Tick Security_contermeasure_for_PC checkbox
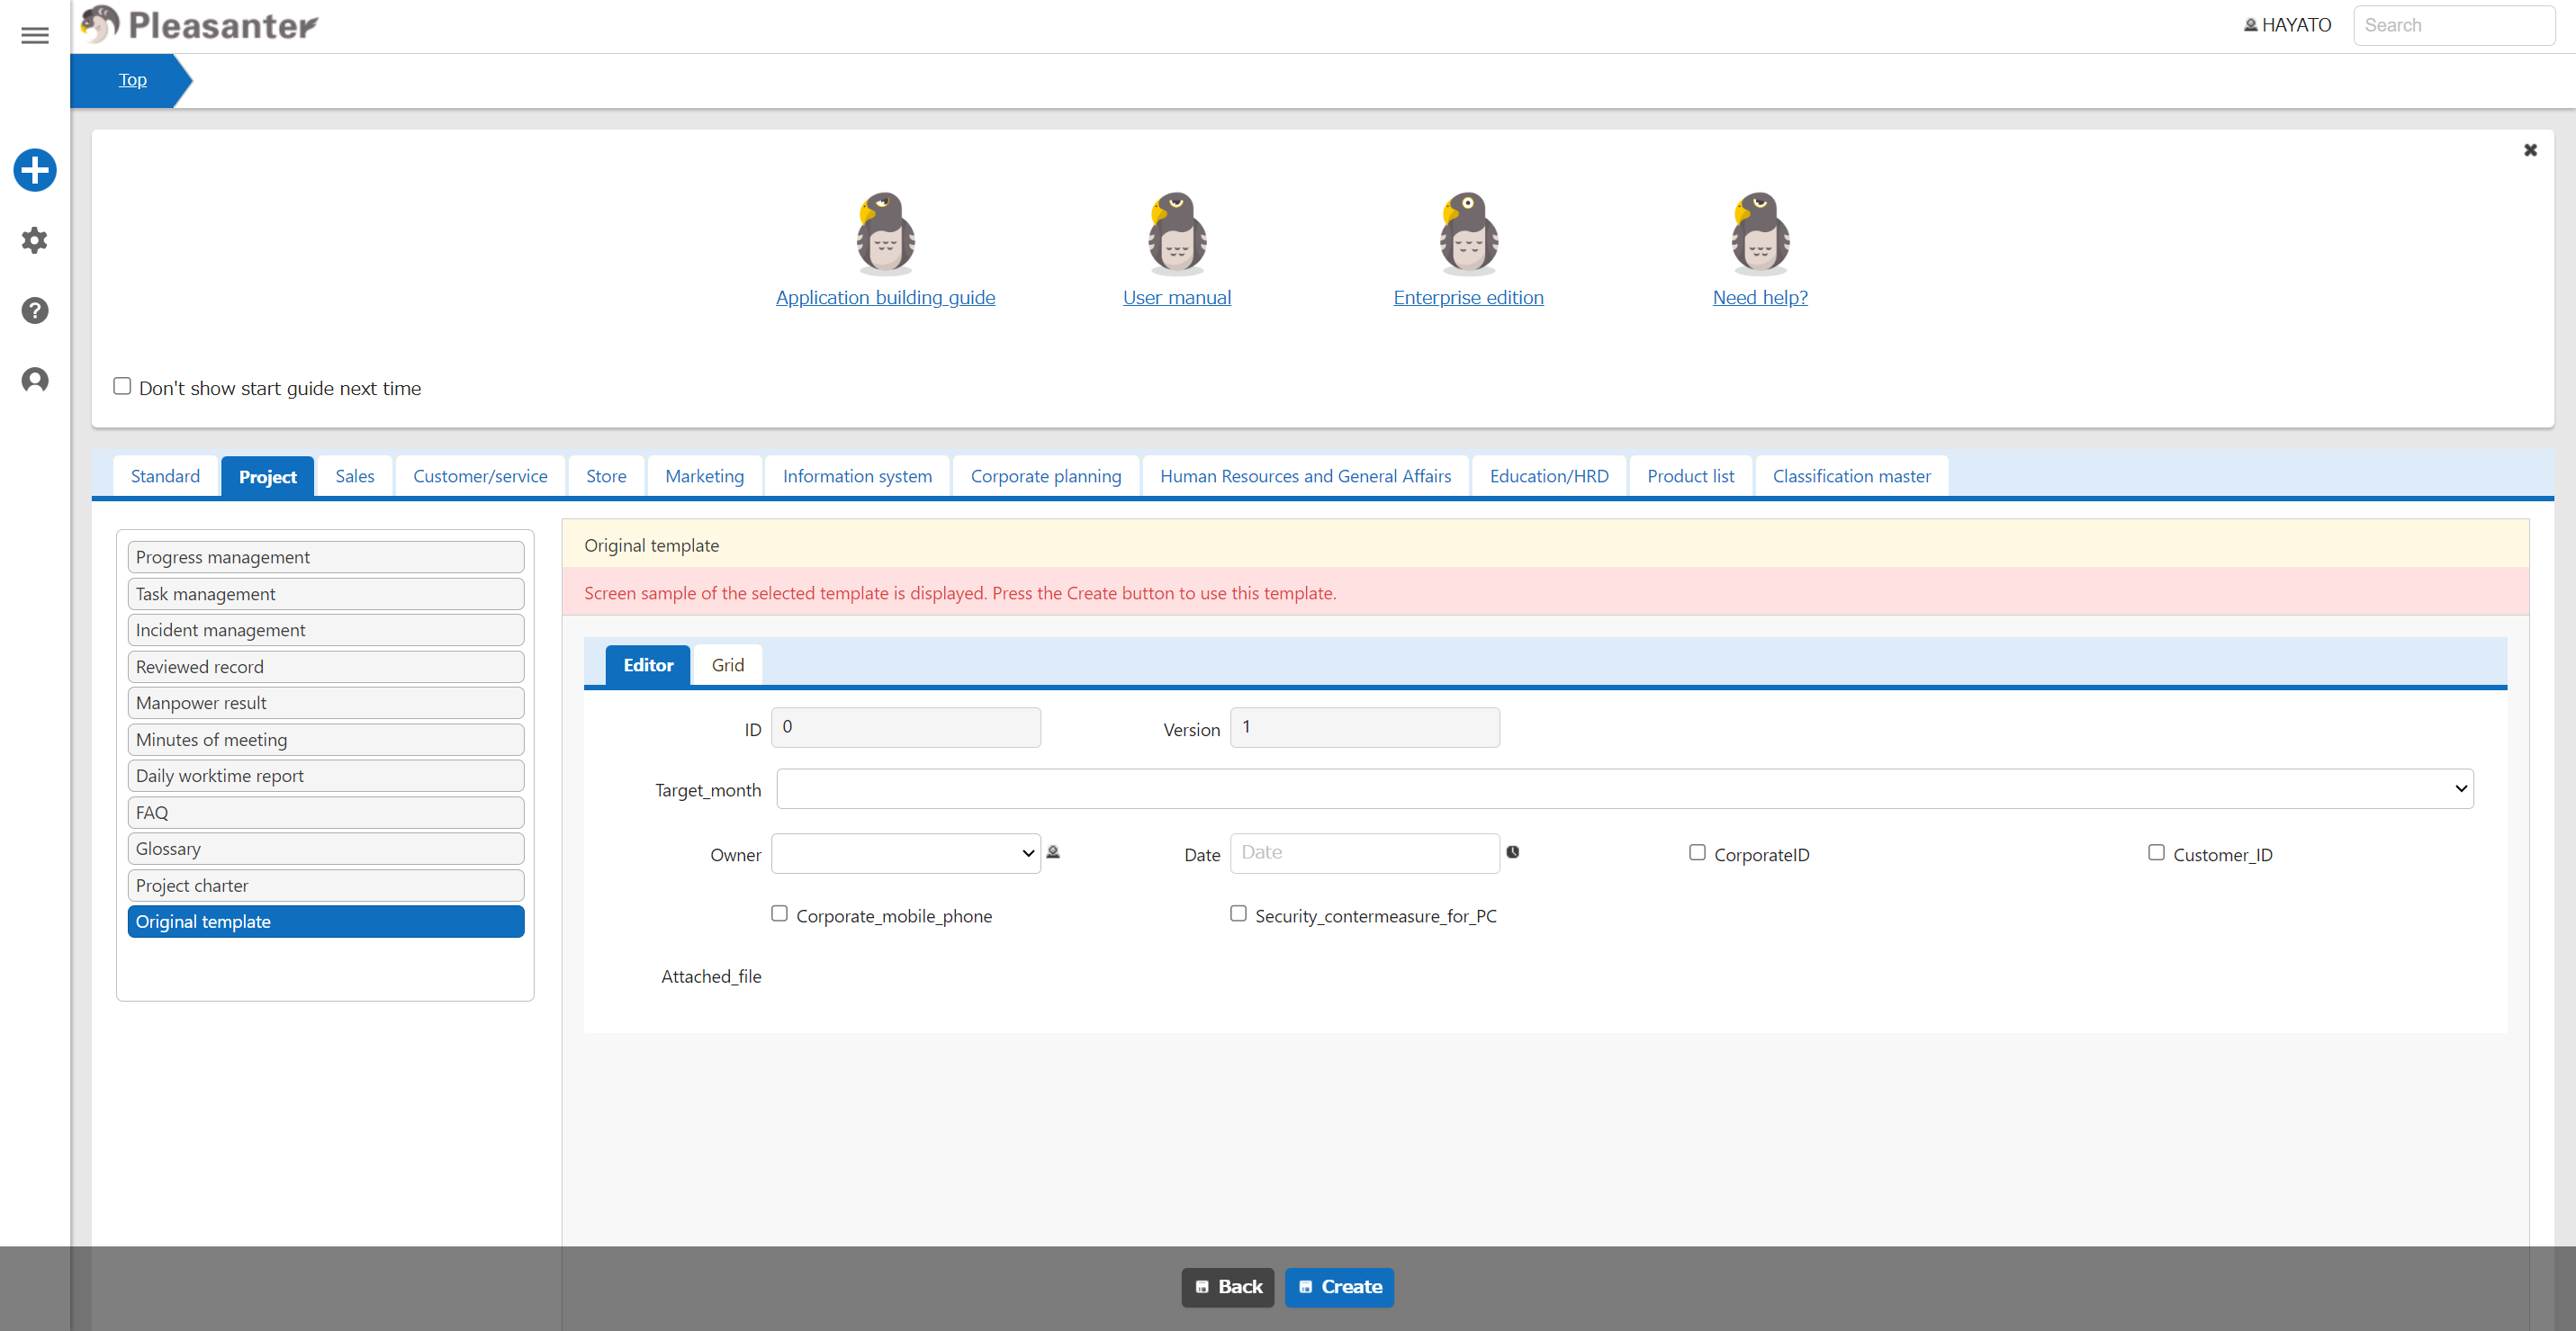Screen dimensions: 2576x1331 pos(1238,913)
